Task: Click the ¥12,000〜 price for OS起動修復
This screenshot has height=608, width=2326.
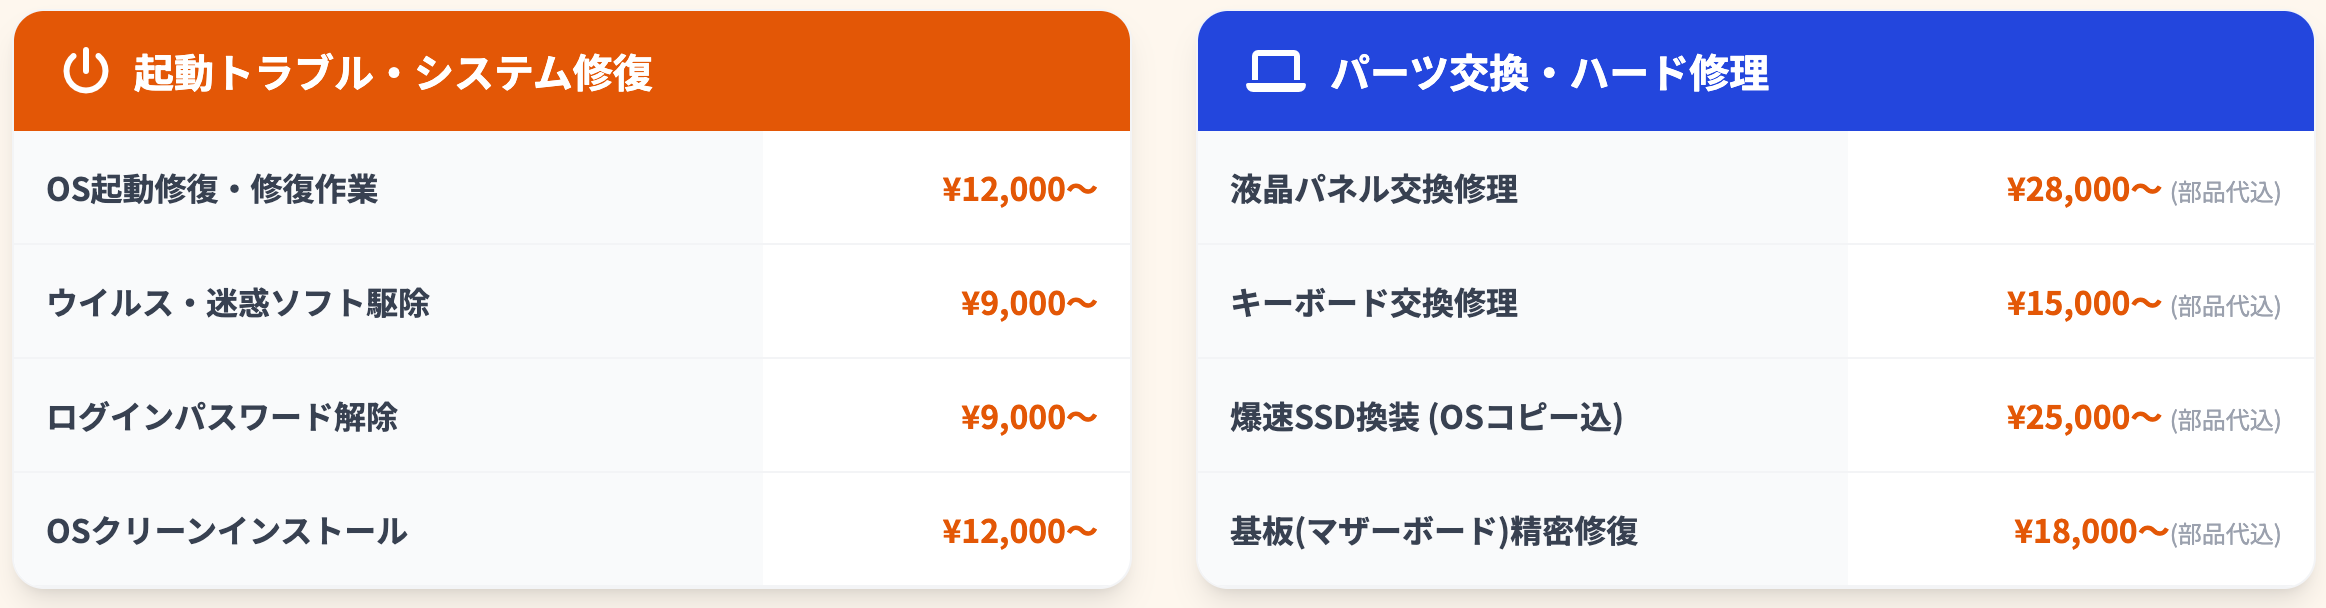Action: coord(1019,189)
